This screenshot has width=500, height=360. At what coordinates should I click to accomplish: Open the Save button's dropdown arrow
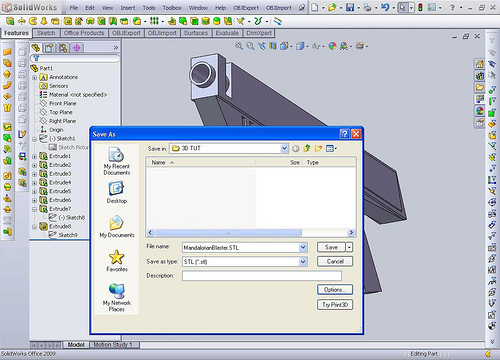click(349, 247)
